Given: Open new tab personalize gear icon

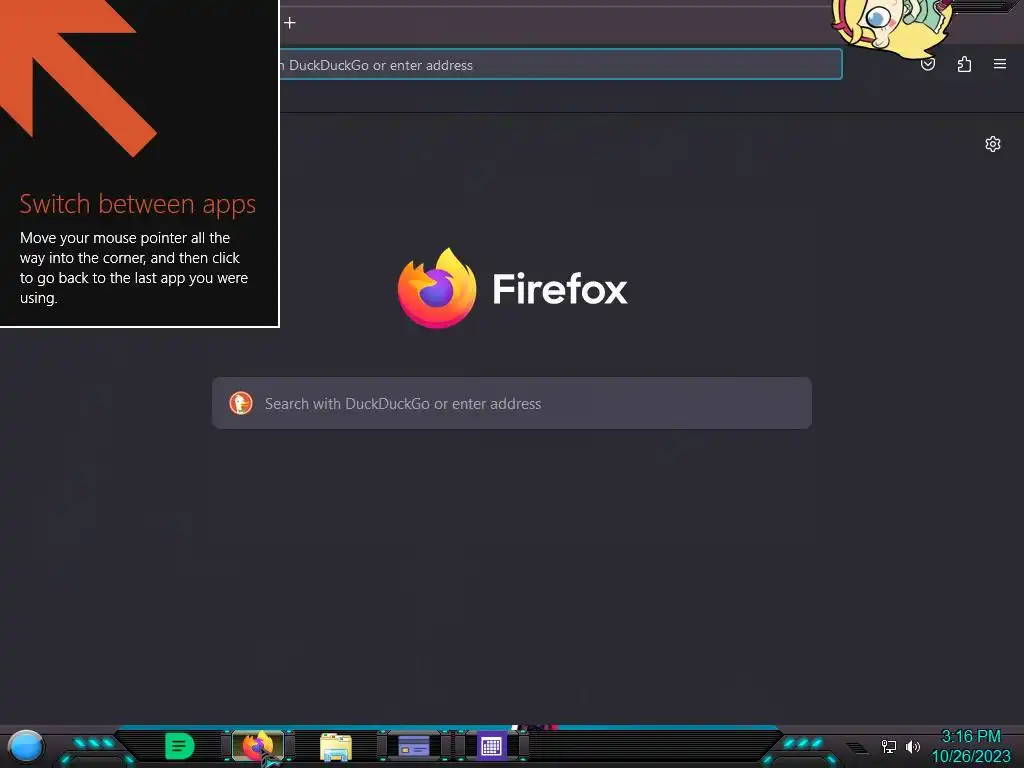Looking at the screenshot, I should coord(993,144).
